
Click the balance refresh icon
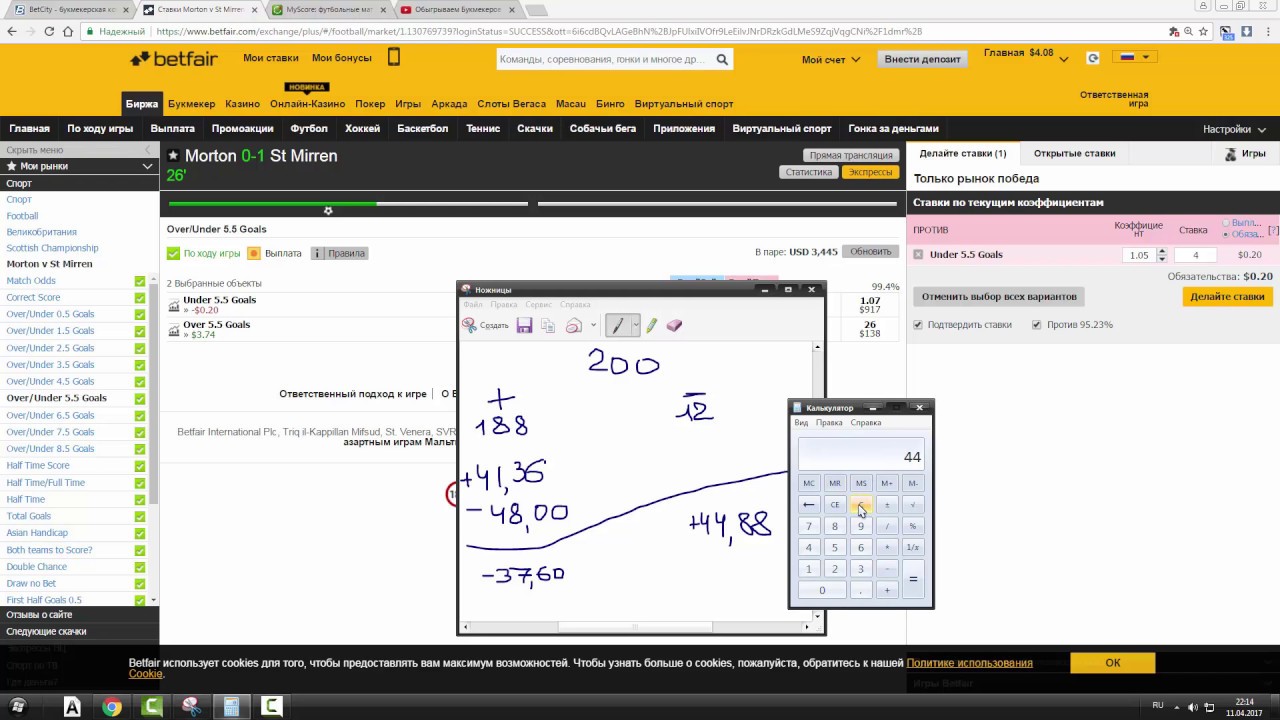click(1093, 58)
